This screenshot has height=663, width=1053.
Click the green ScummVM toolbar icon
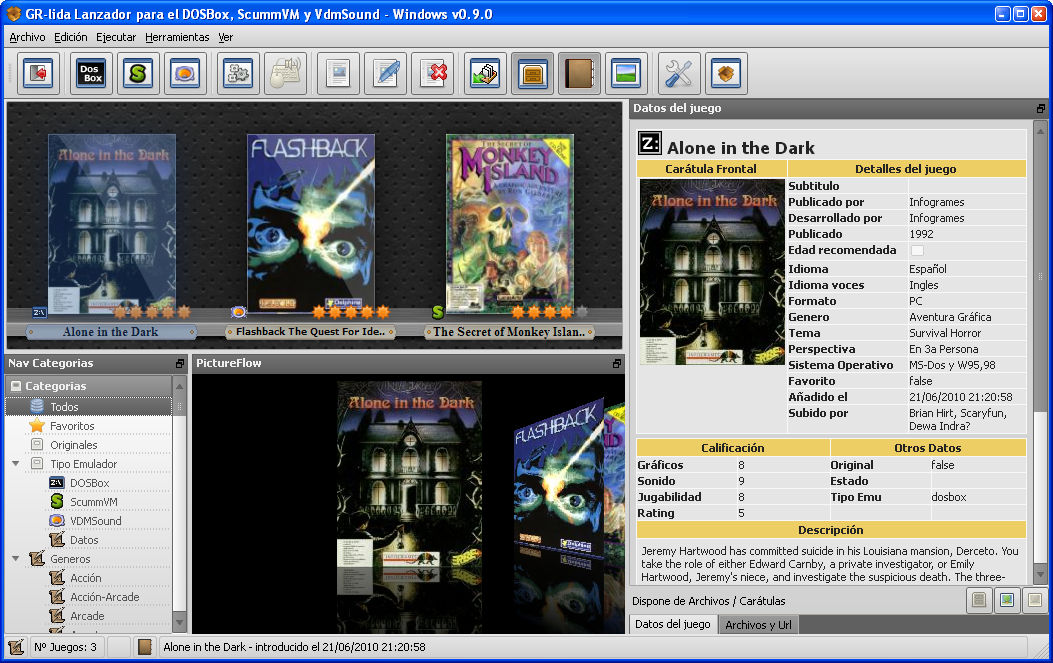138,73
